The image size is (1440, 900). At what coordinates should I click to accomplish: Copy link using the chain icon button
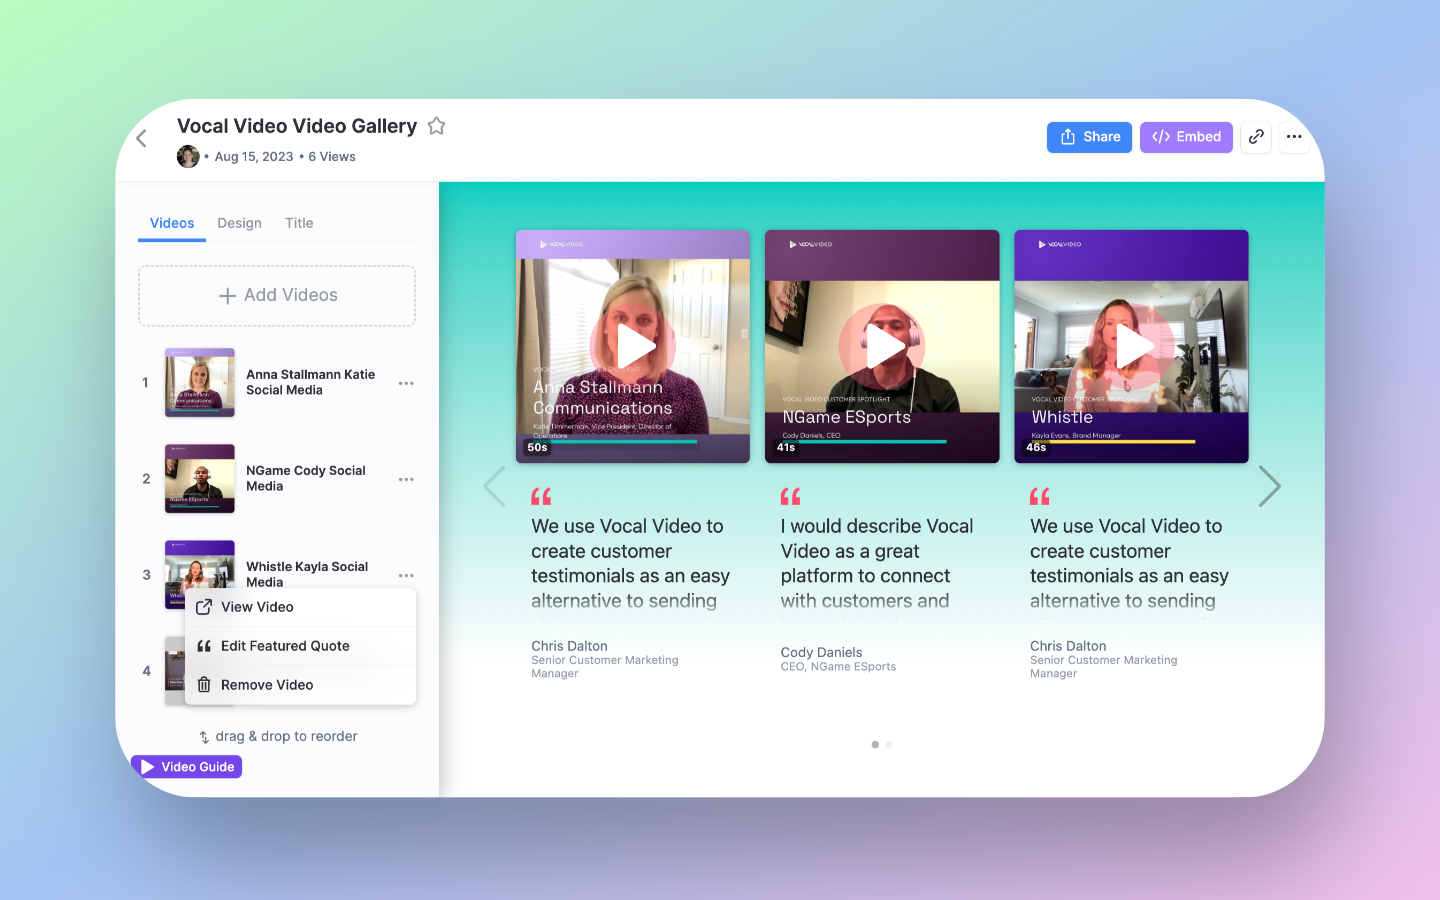[x=1256, y=137]
